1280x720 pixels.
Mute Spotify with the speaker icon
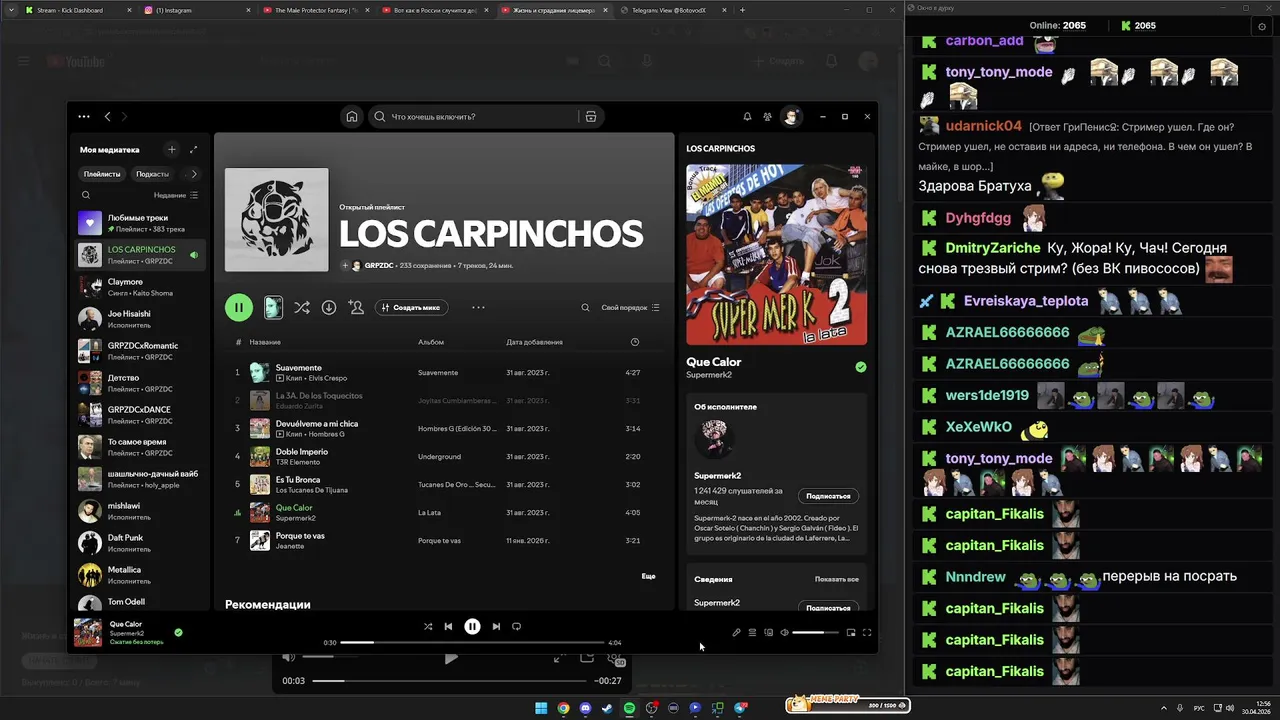(x=784, y=633)
